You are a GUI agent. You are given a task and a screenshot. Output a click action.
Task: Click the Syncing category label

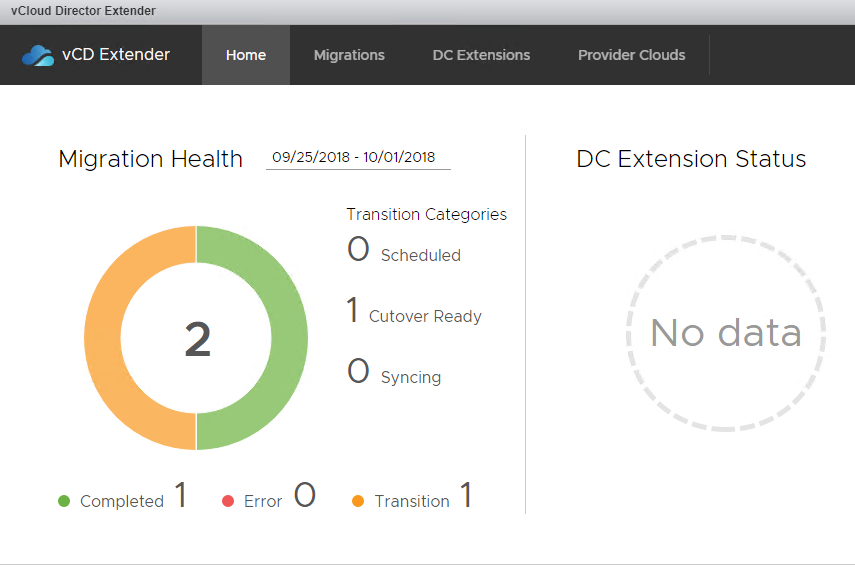[411, 377]
